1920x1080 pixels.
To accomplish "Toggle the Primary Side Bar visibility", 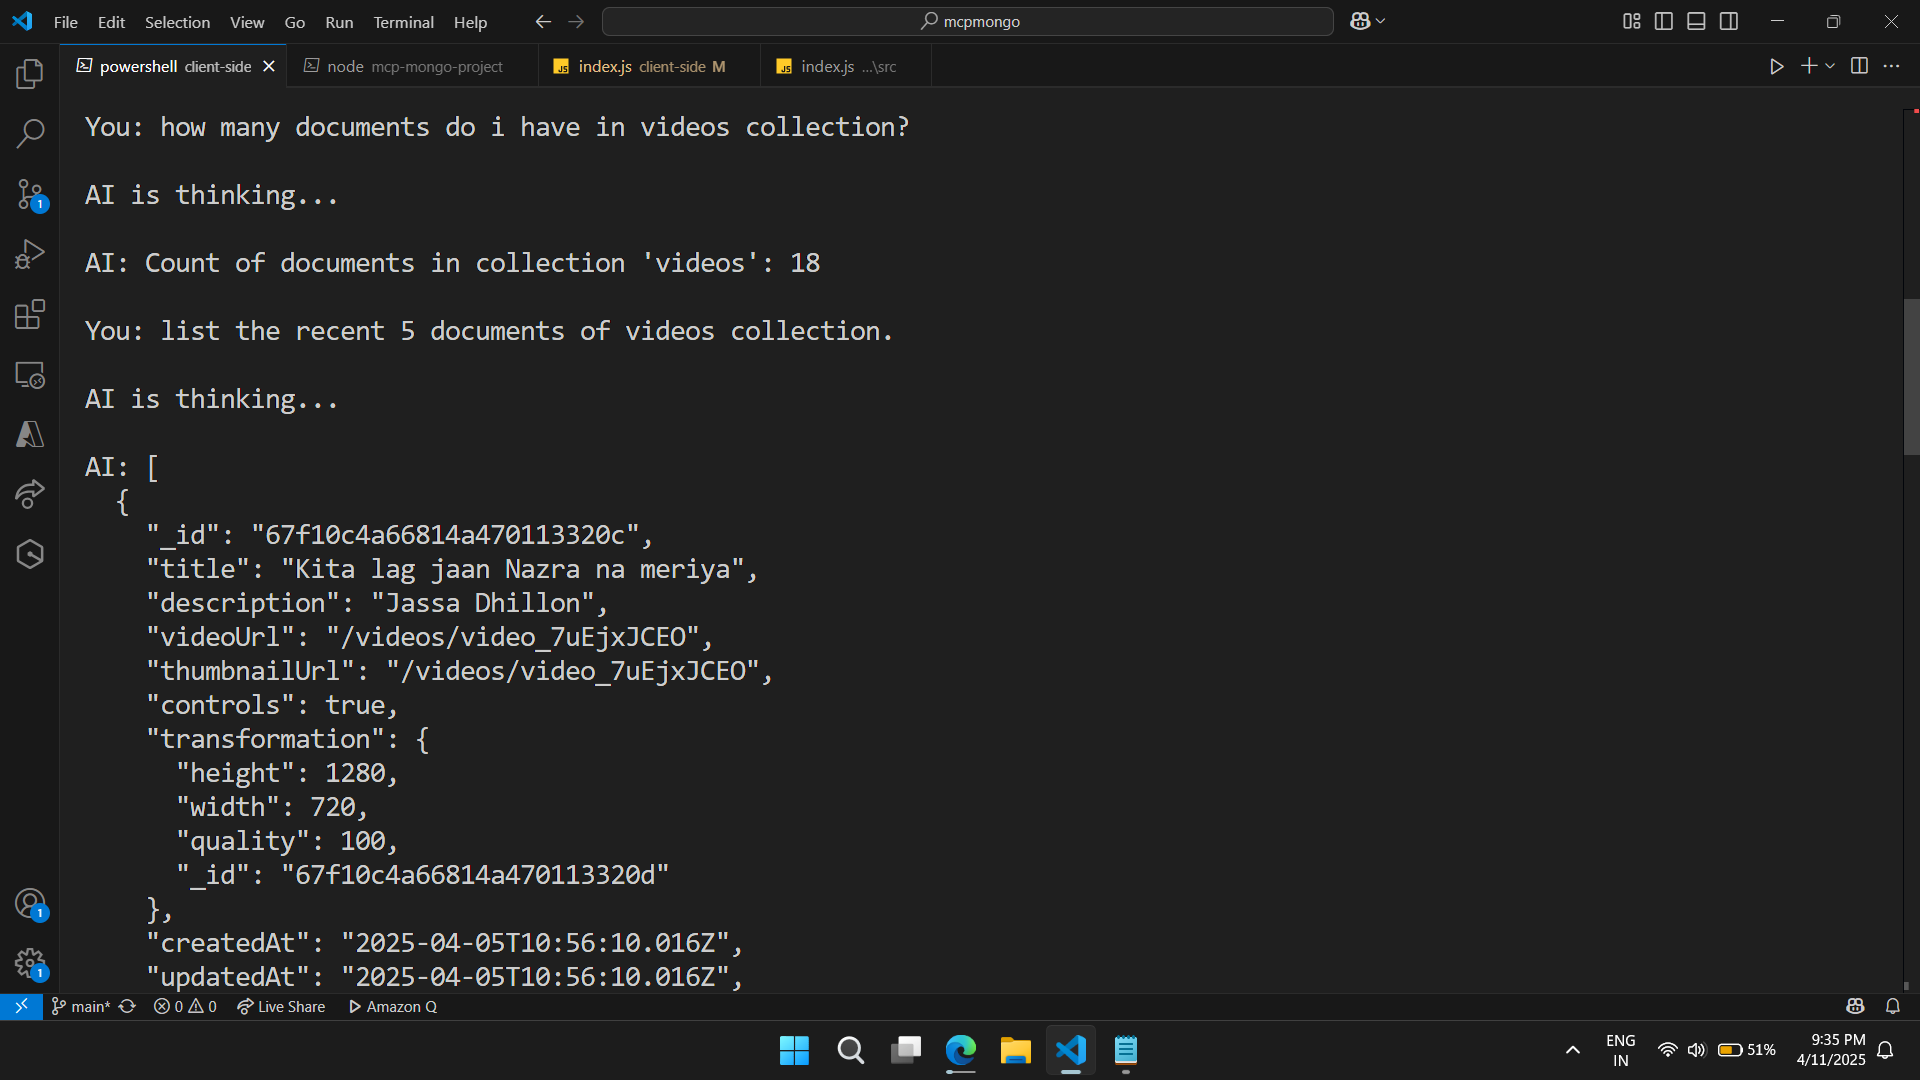I will coord(1664,21).
